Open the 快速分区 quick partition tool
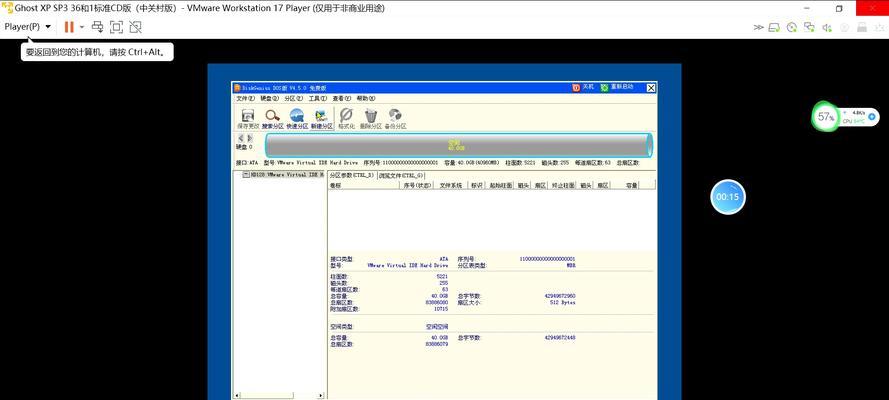 click(297, 119)
